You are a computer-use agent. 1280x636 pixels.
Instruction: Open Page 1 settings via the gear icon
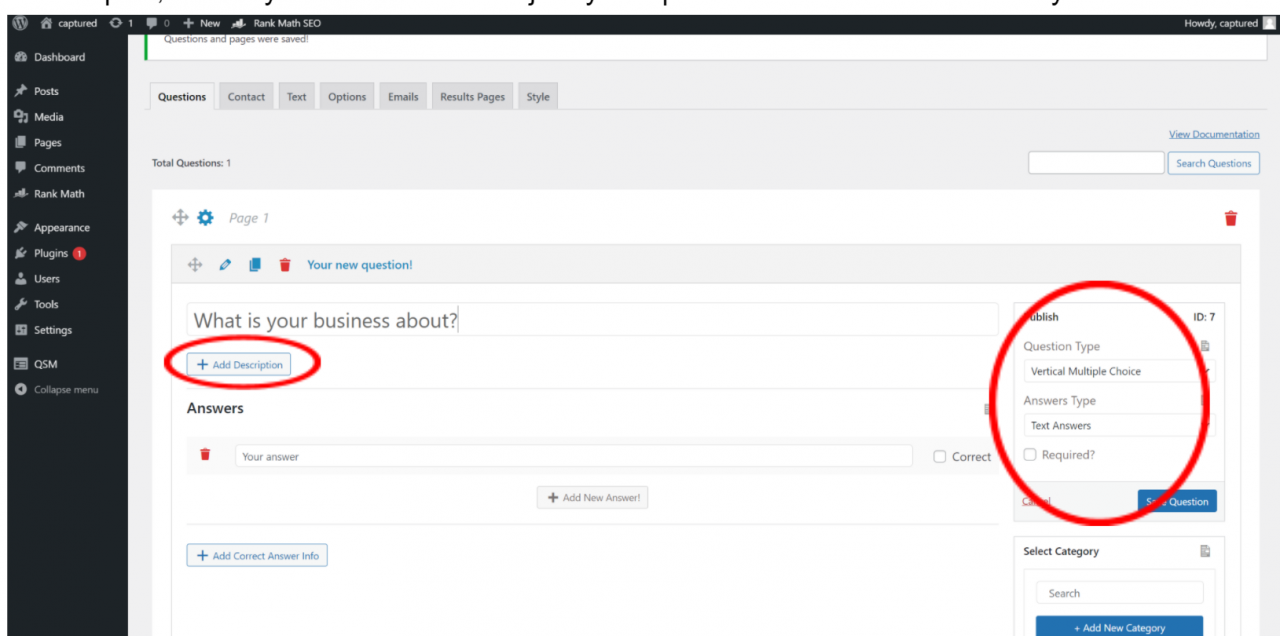(x=205, y=217)
